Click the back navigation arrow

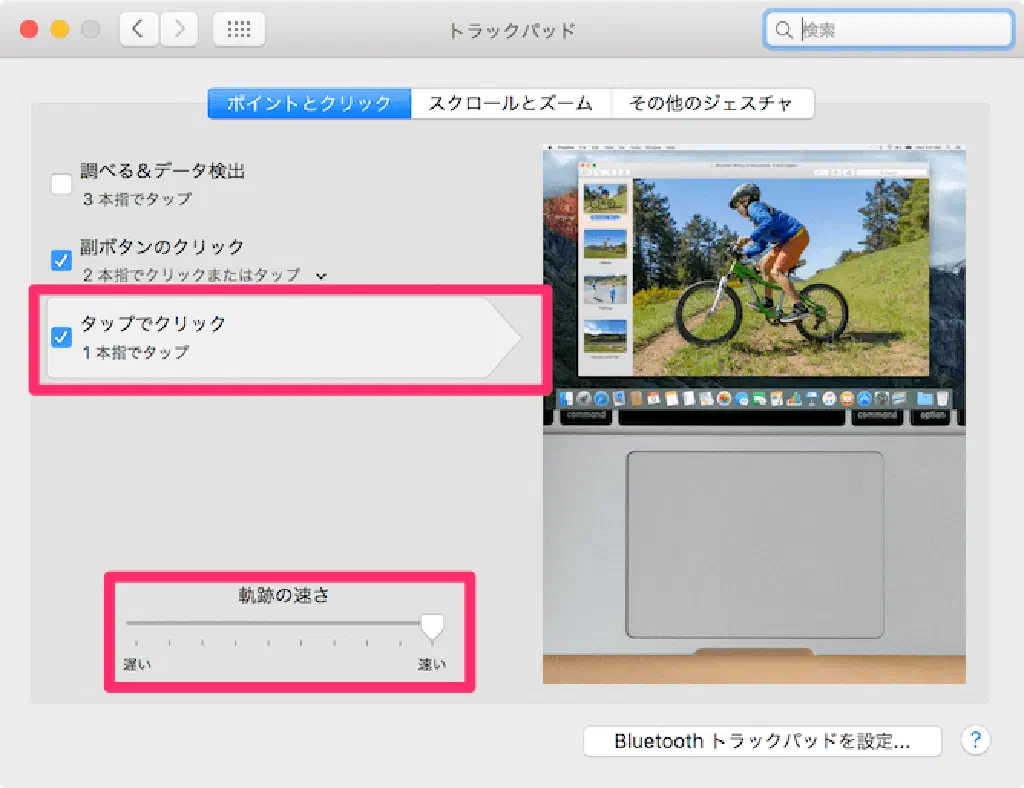pyautogui.click(x=139, y=29)
